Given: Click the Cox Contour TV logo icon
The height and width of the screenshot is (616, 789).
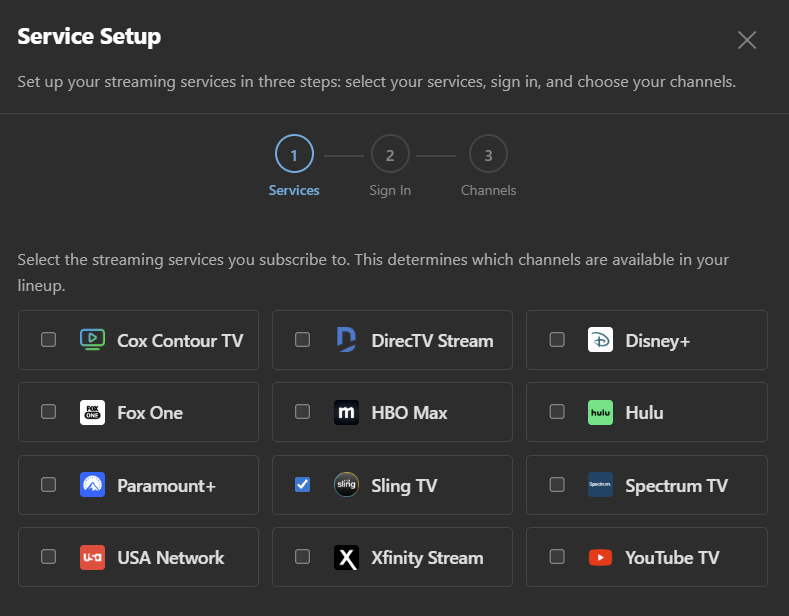Looking at the screenshot, I should tap(93, 340).
